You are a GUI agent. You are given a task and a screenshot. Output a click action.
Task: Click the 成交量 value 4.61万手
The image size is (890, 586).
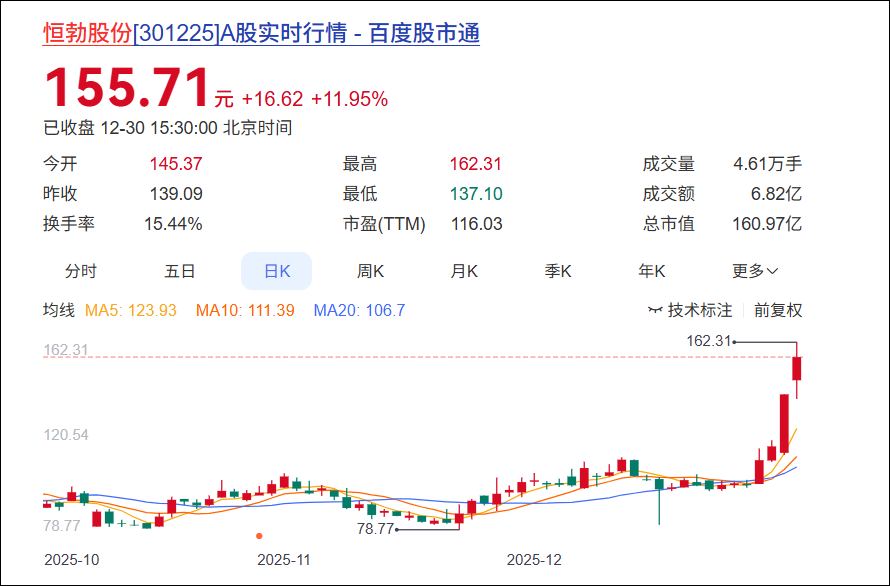coord(767,165)
